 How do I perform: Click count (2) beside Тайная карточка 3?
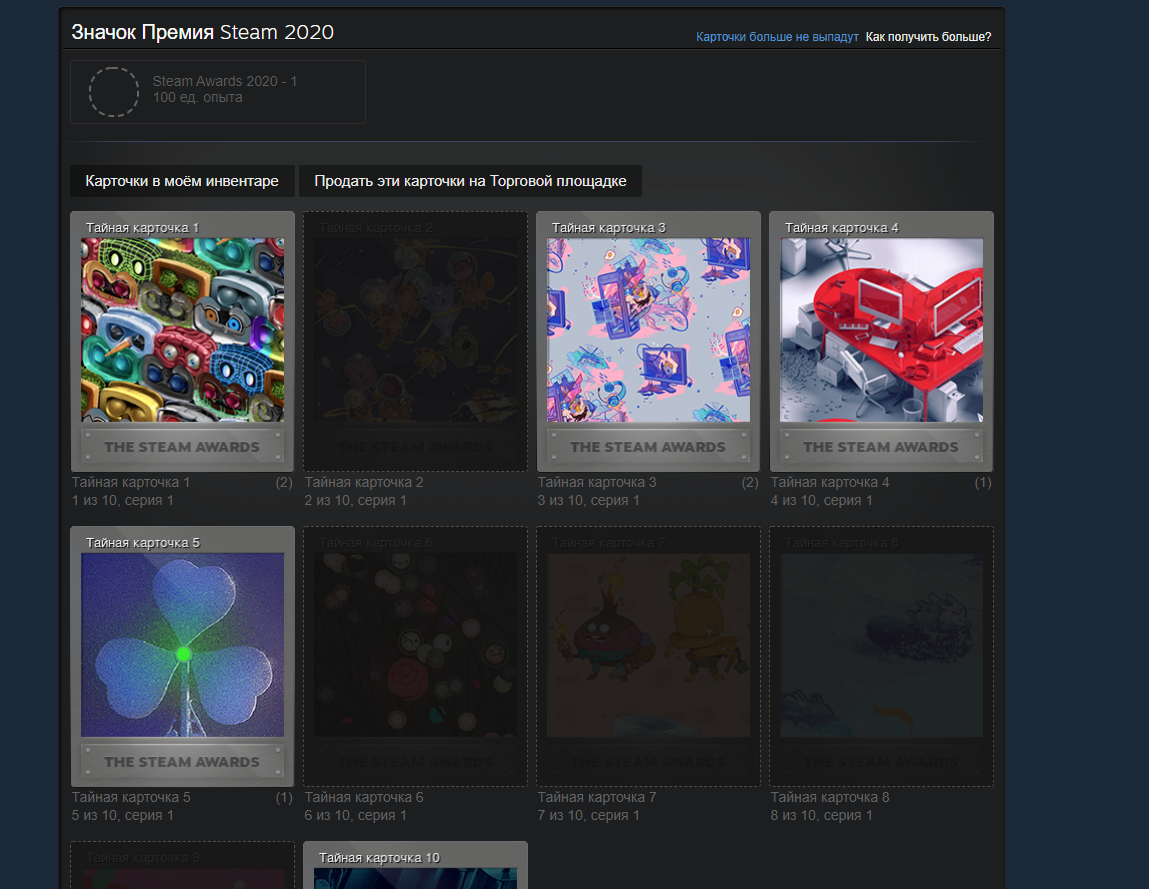[x=750, y=482]
